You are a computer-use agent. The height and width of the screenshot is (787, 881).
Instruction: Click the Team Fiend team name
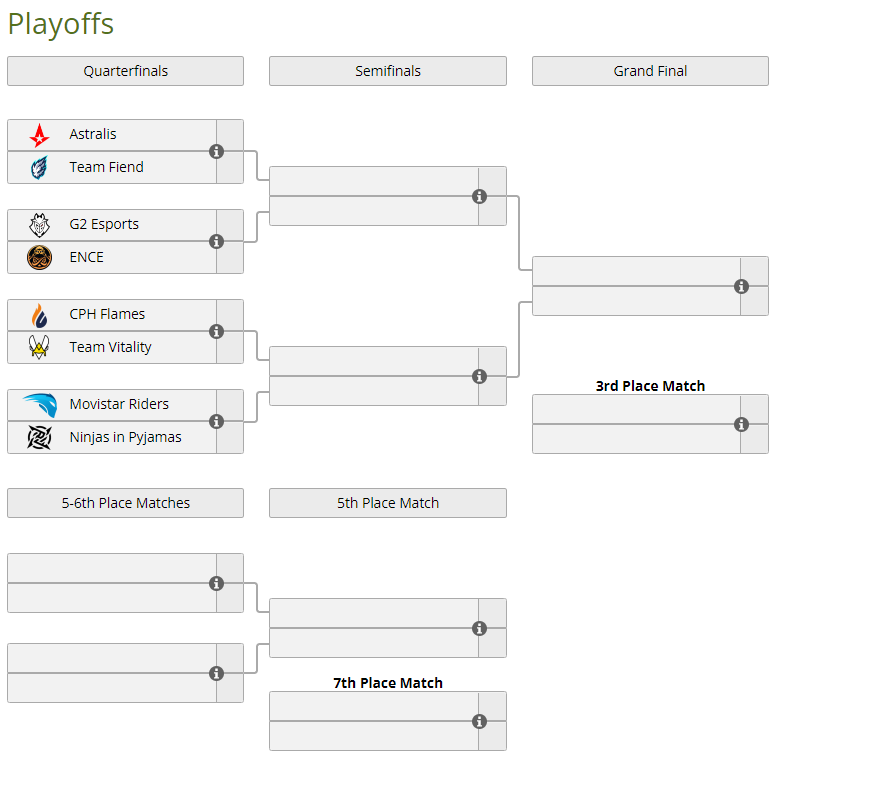(107, 167)
